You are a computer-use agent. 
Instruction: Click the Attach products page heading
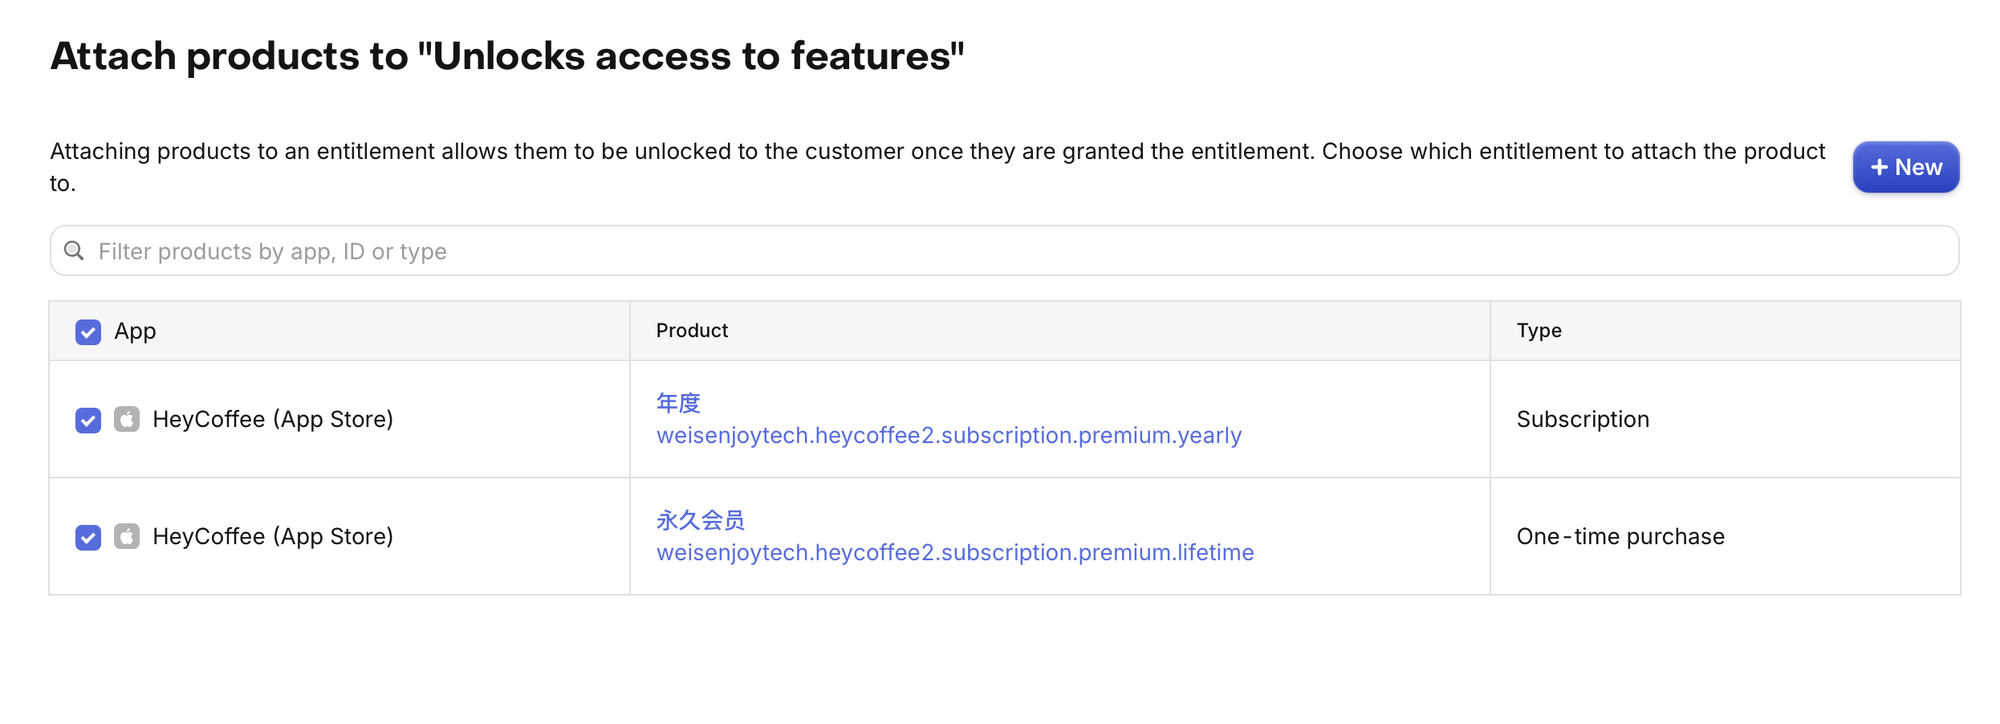tap(507, 56)
